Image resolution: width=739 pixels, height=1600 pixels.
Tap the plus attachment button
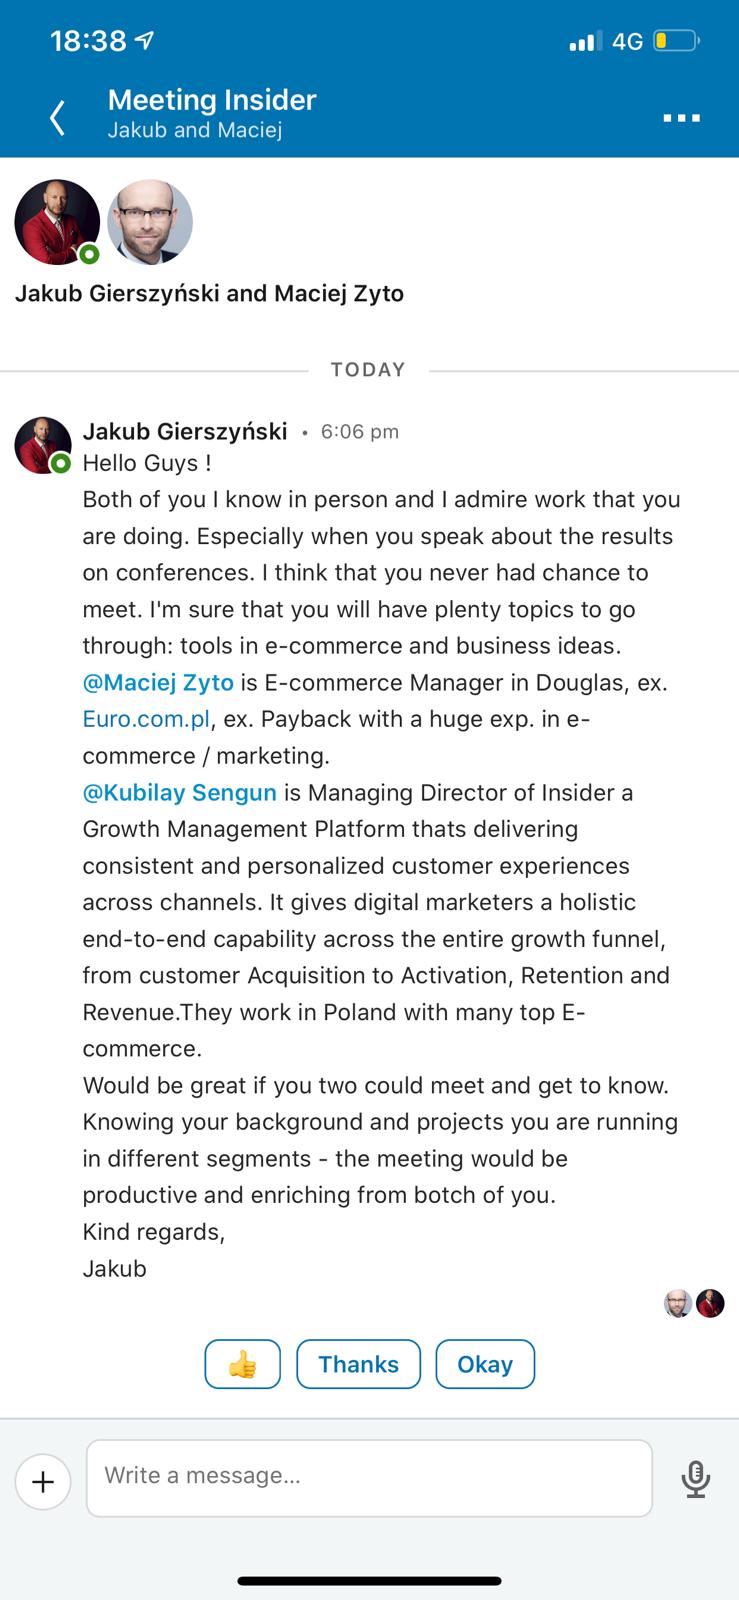[x=43, y=1481]
